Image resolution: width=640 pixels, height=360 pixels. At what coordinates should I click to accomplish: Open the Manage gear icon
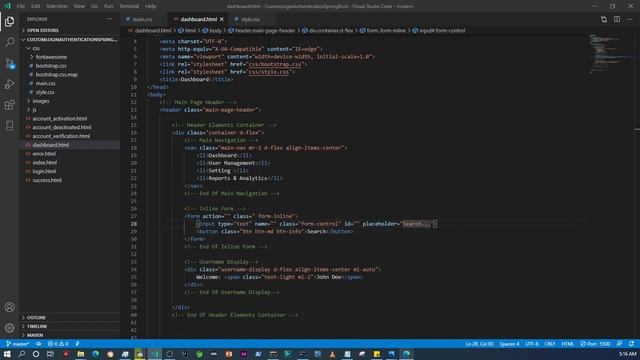[9, 328]
